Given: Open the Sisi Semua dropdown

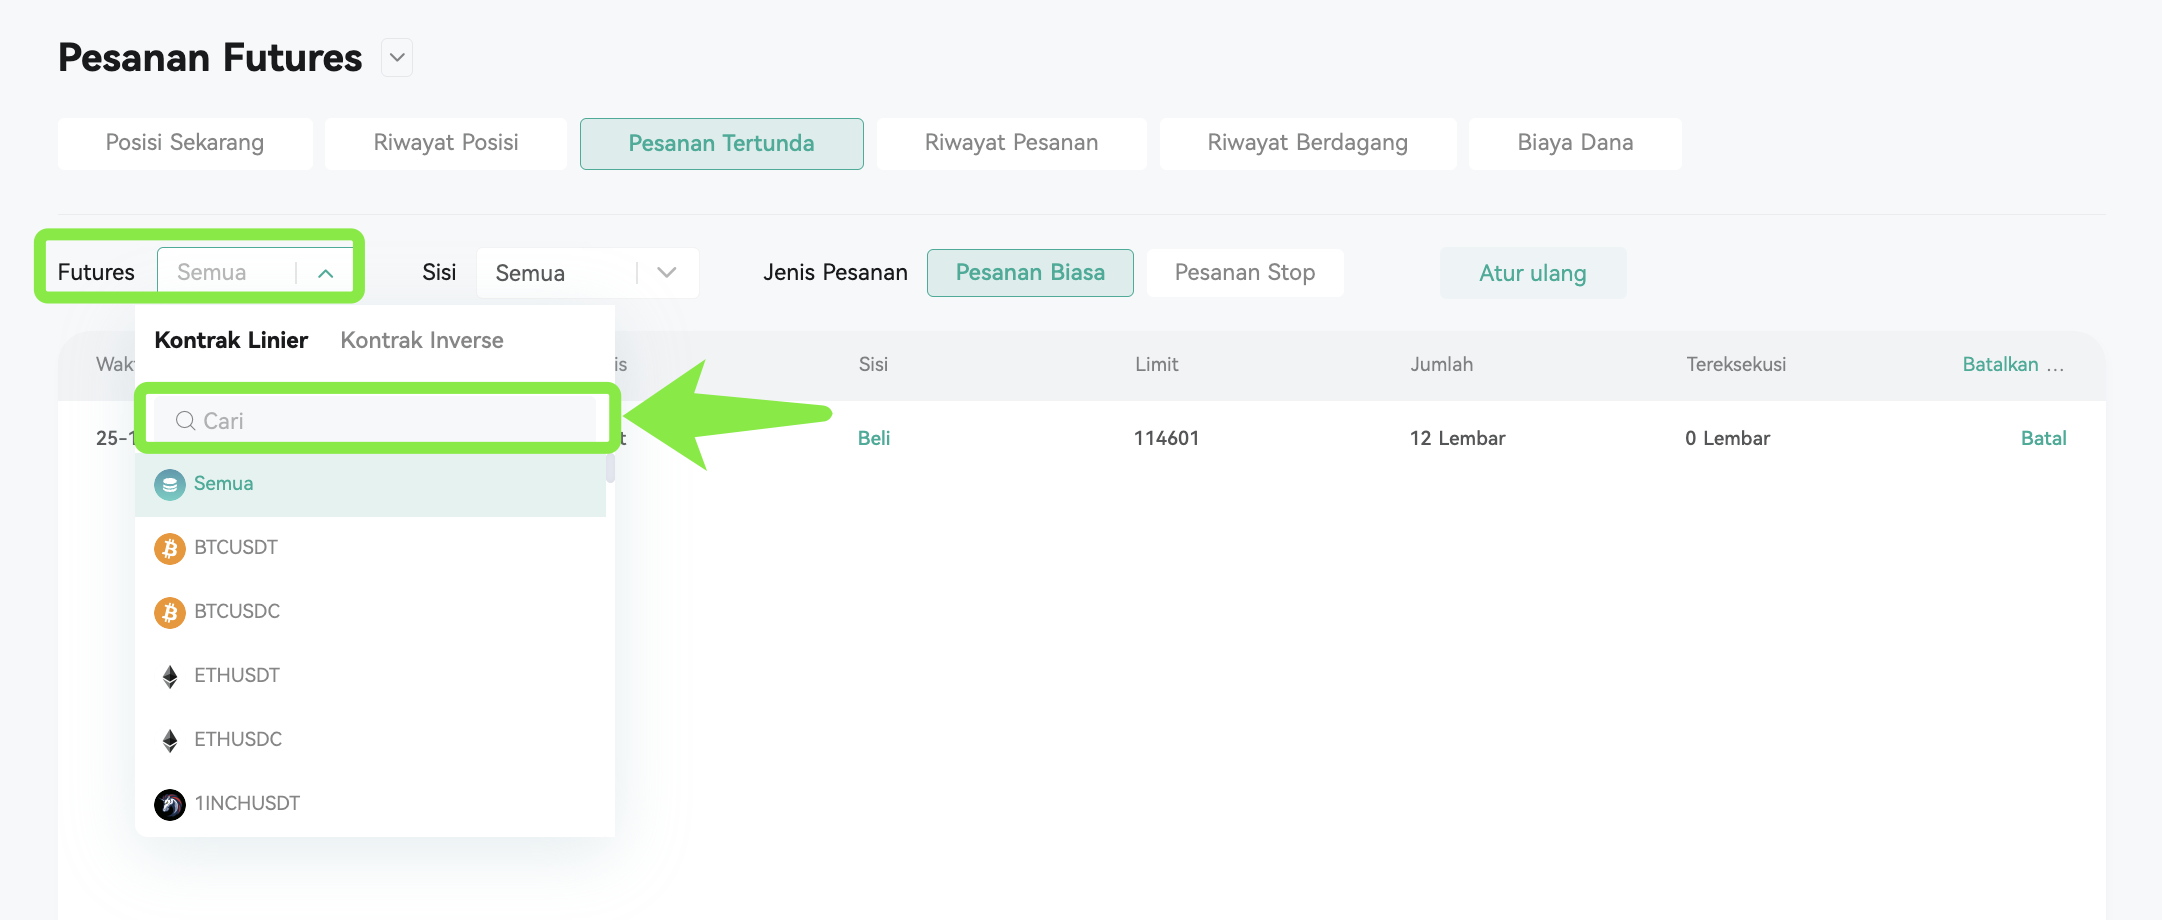Looking at the screenshot, I should [588, 273].
